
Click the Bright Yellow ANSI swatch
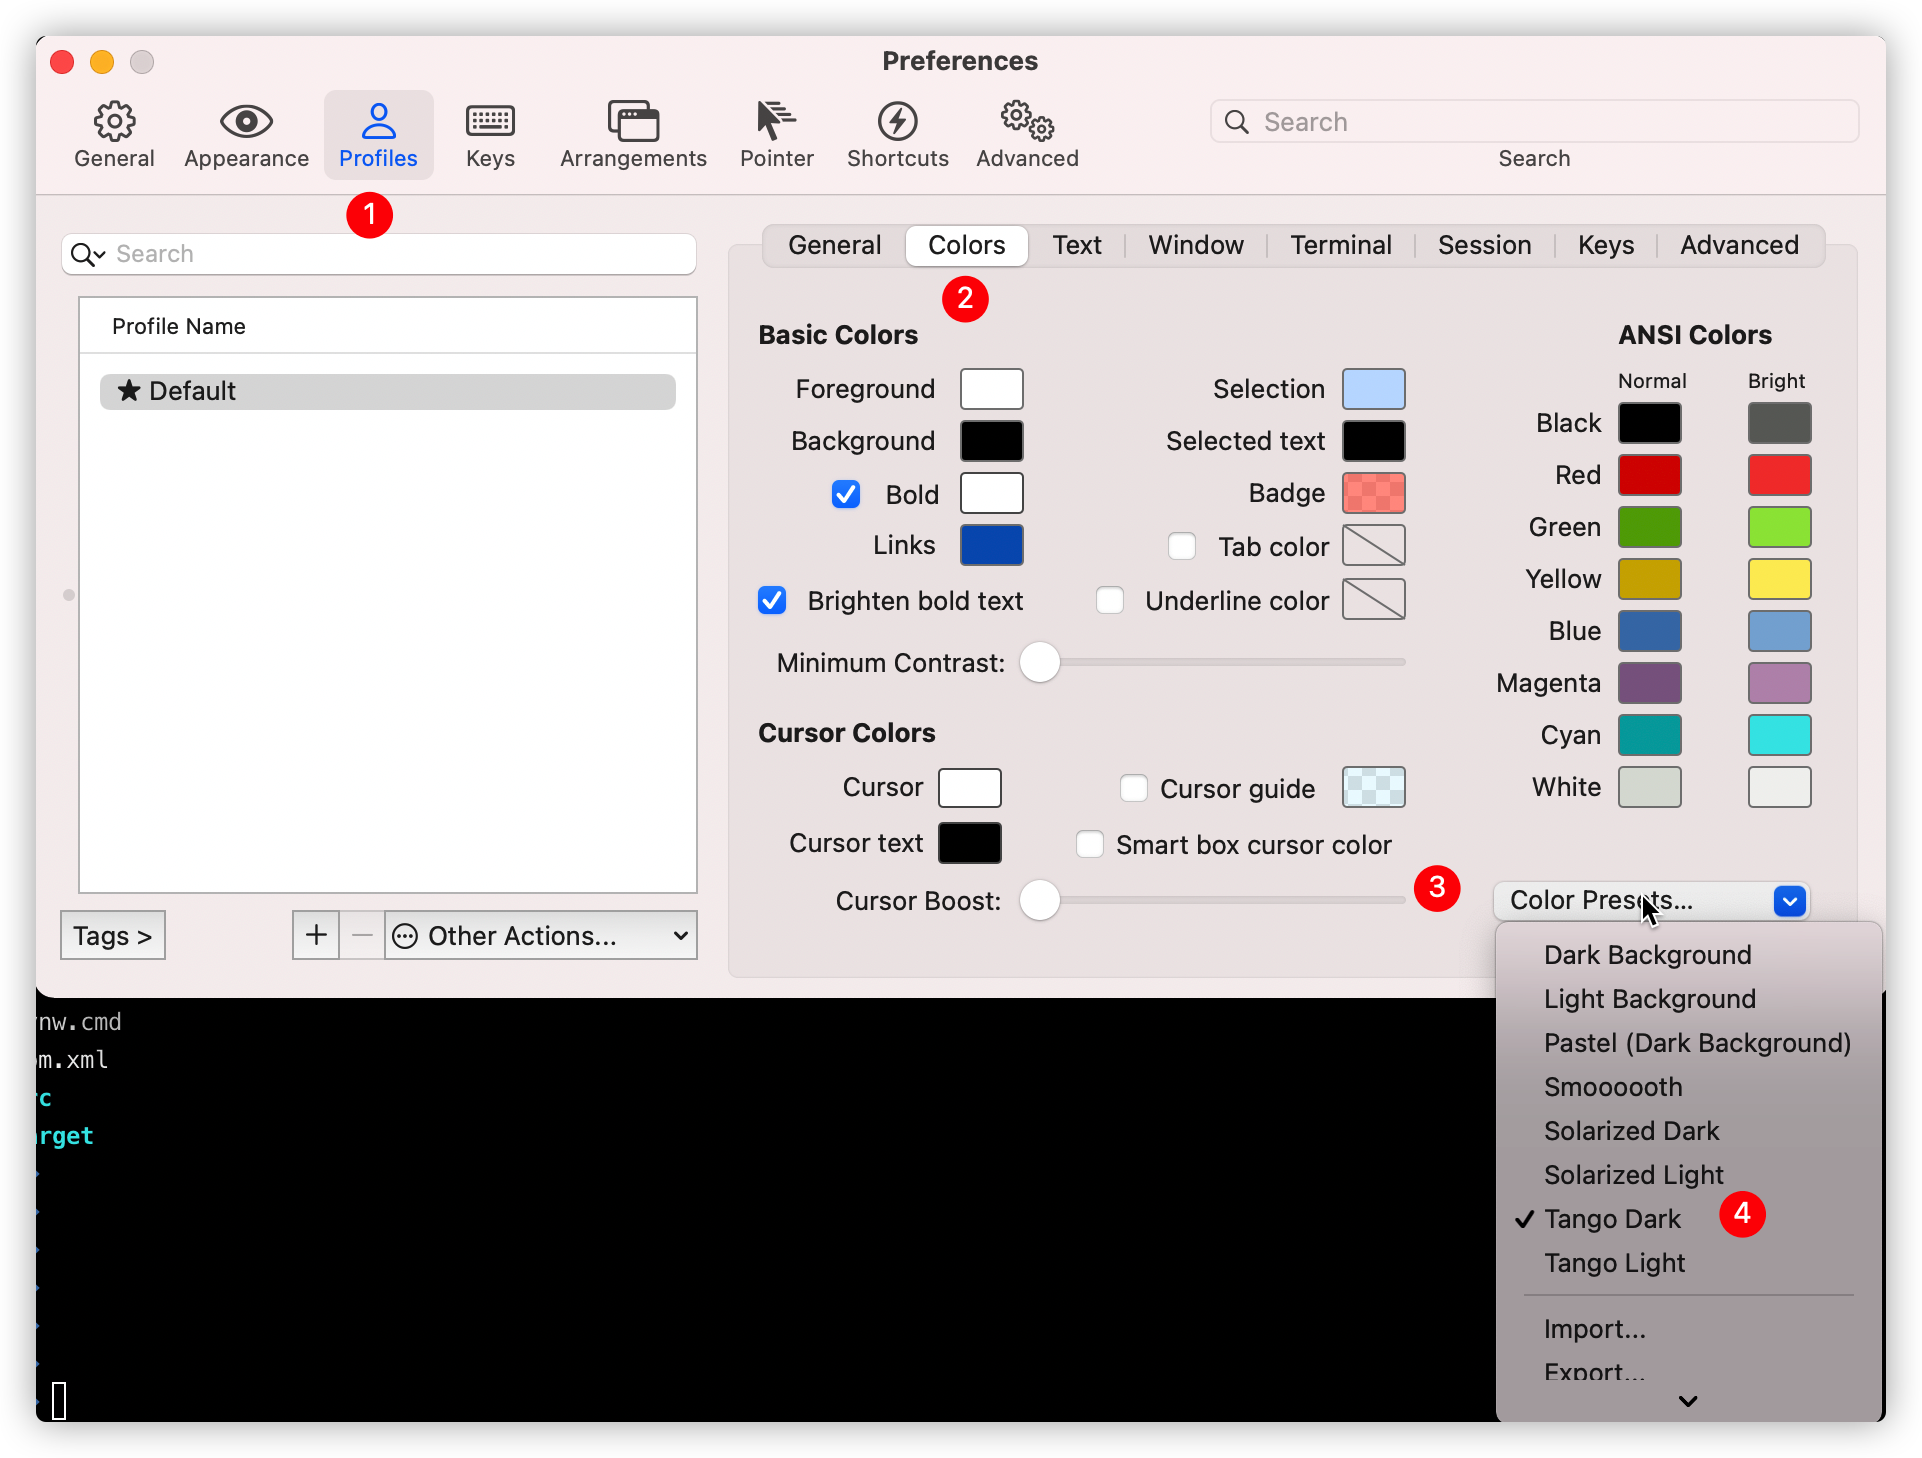click(1779, 579)
